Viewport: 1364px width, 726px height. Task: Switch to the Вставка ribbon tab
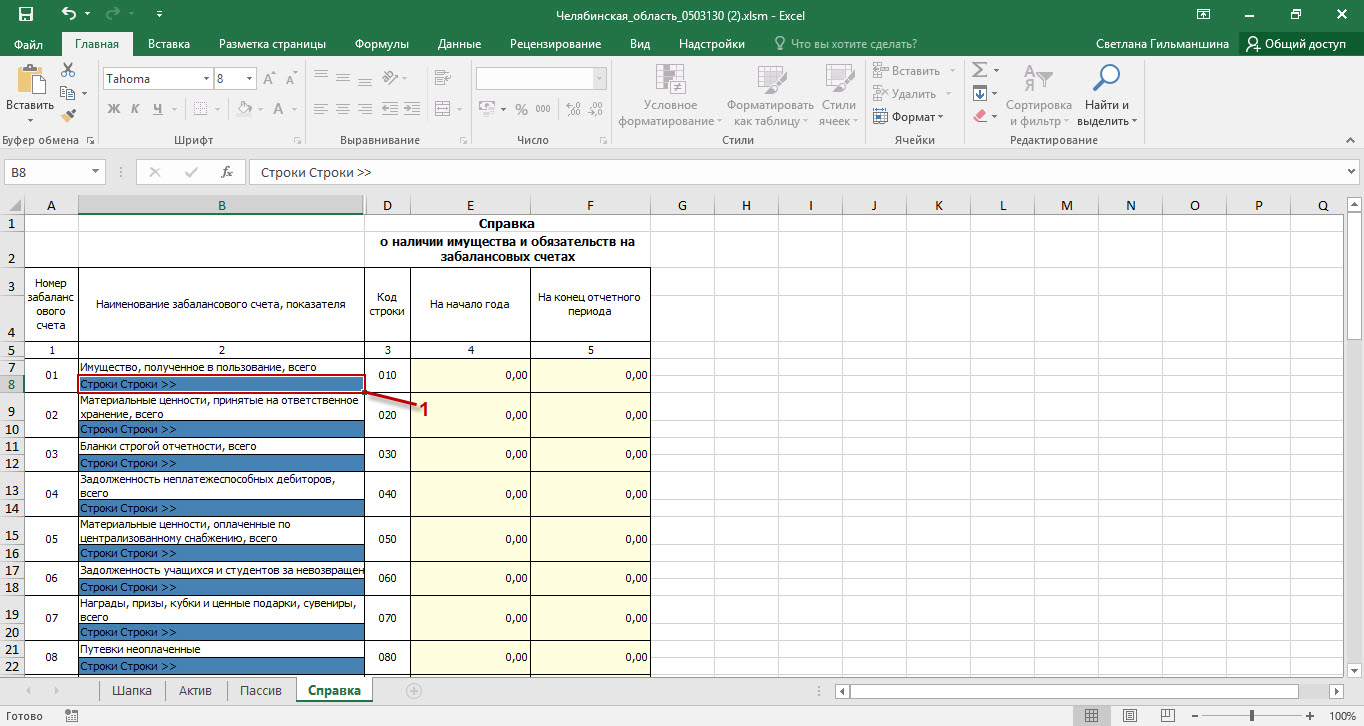coord(169,44)
